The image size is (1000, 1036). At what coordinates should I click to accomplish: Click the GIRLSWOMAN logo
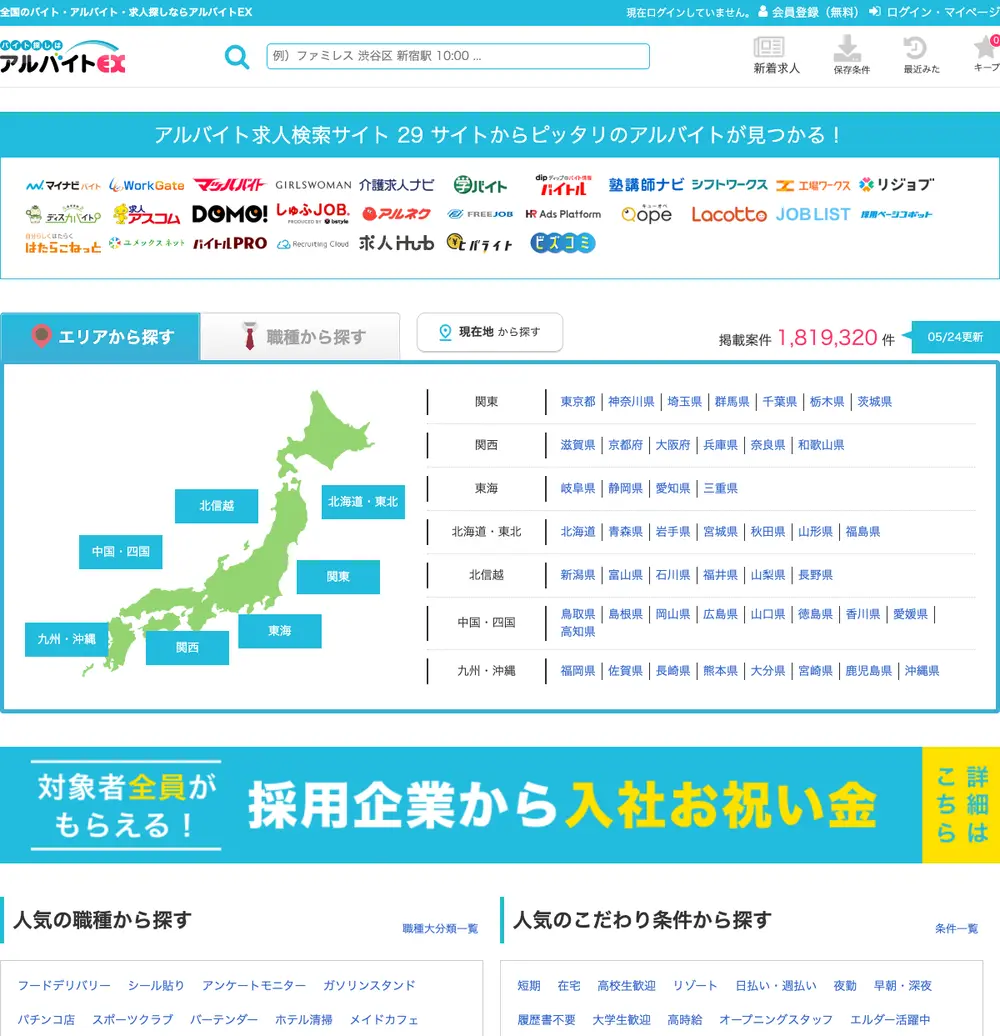coord(313,185)
